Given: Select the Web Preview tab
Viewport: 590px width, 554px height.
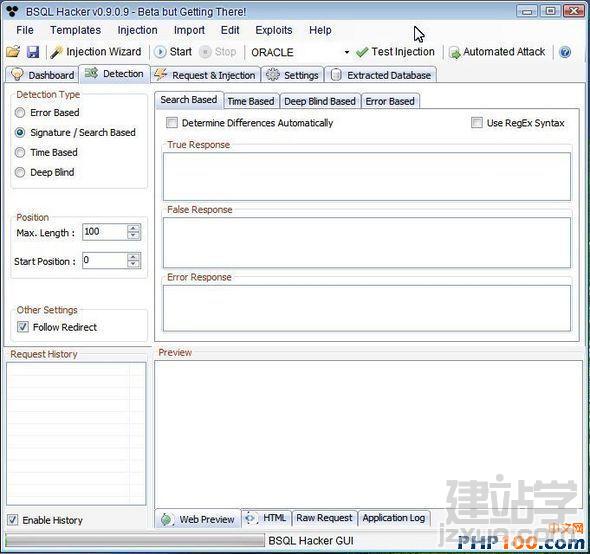Looking at the screenshot, I should 198,519.
